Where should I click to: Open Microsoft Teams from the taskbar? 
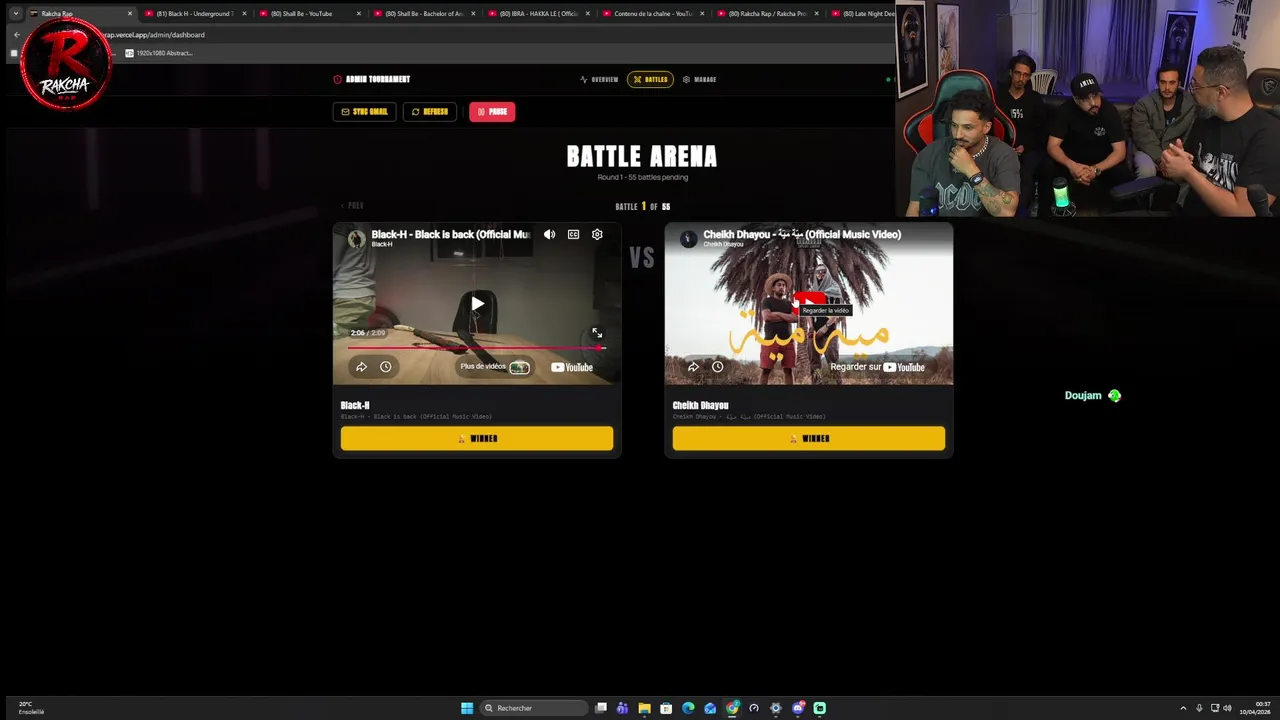pyautogui.click(x=622, y=708)
